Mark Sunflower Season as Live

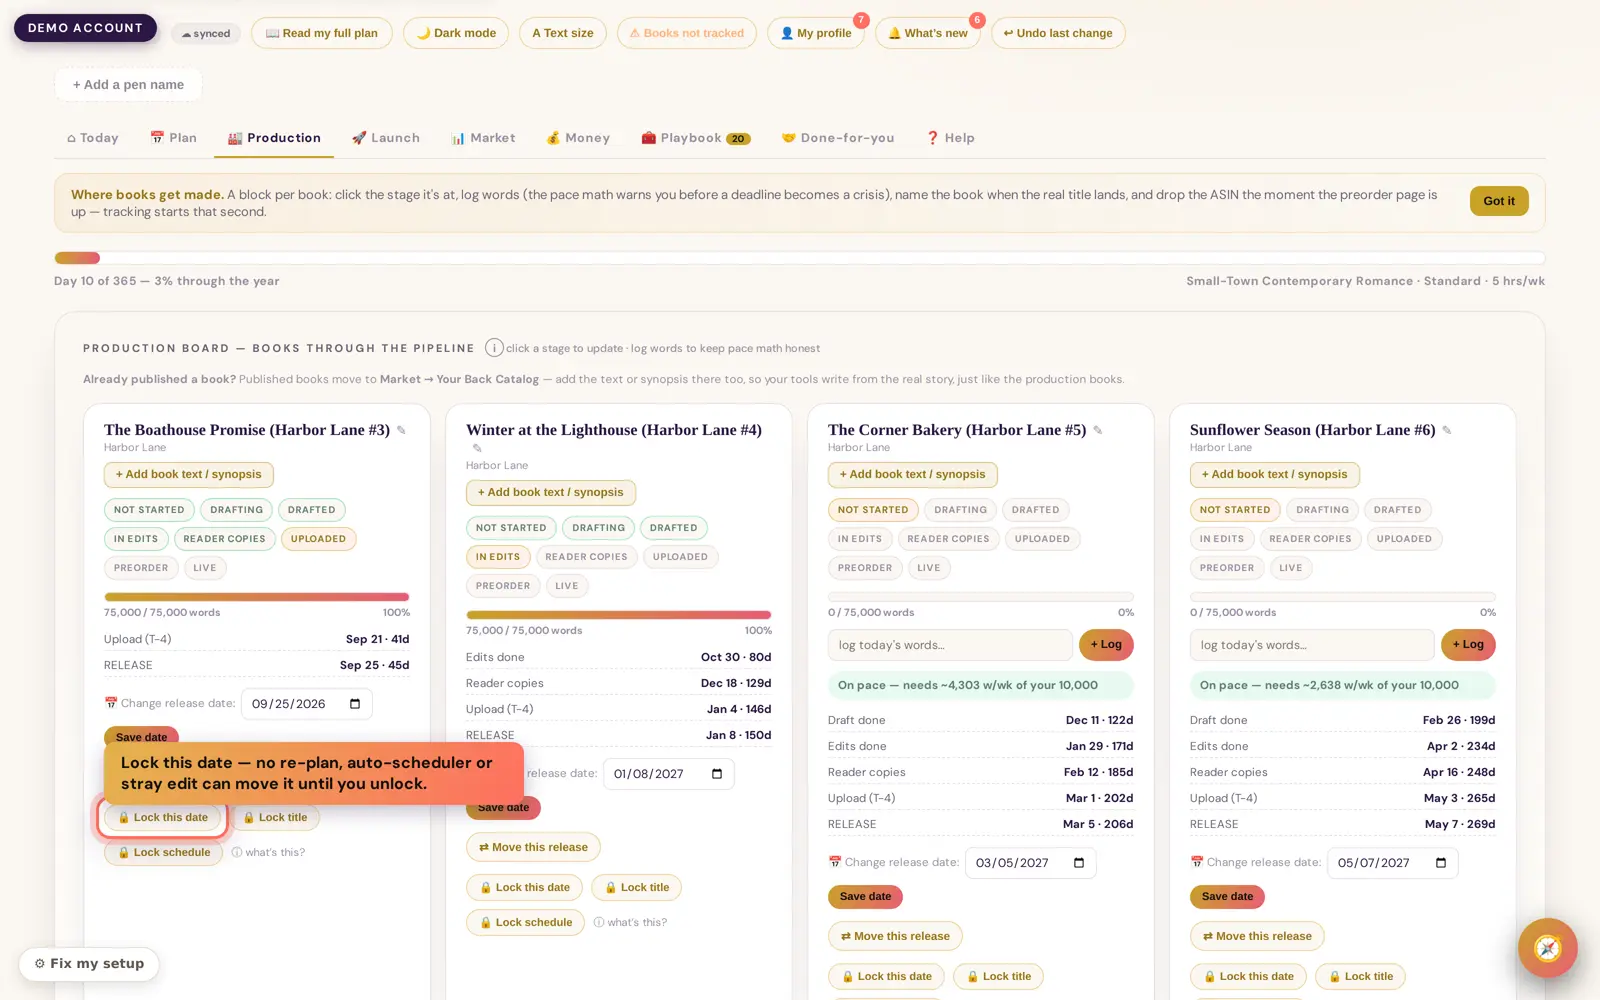click(1291, 568)
